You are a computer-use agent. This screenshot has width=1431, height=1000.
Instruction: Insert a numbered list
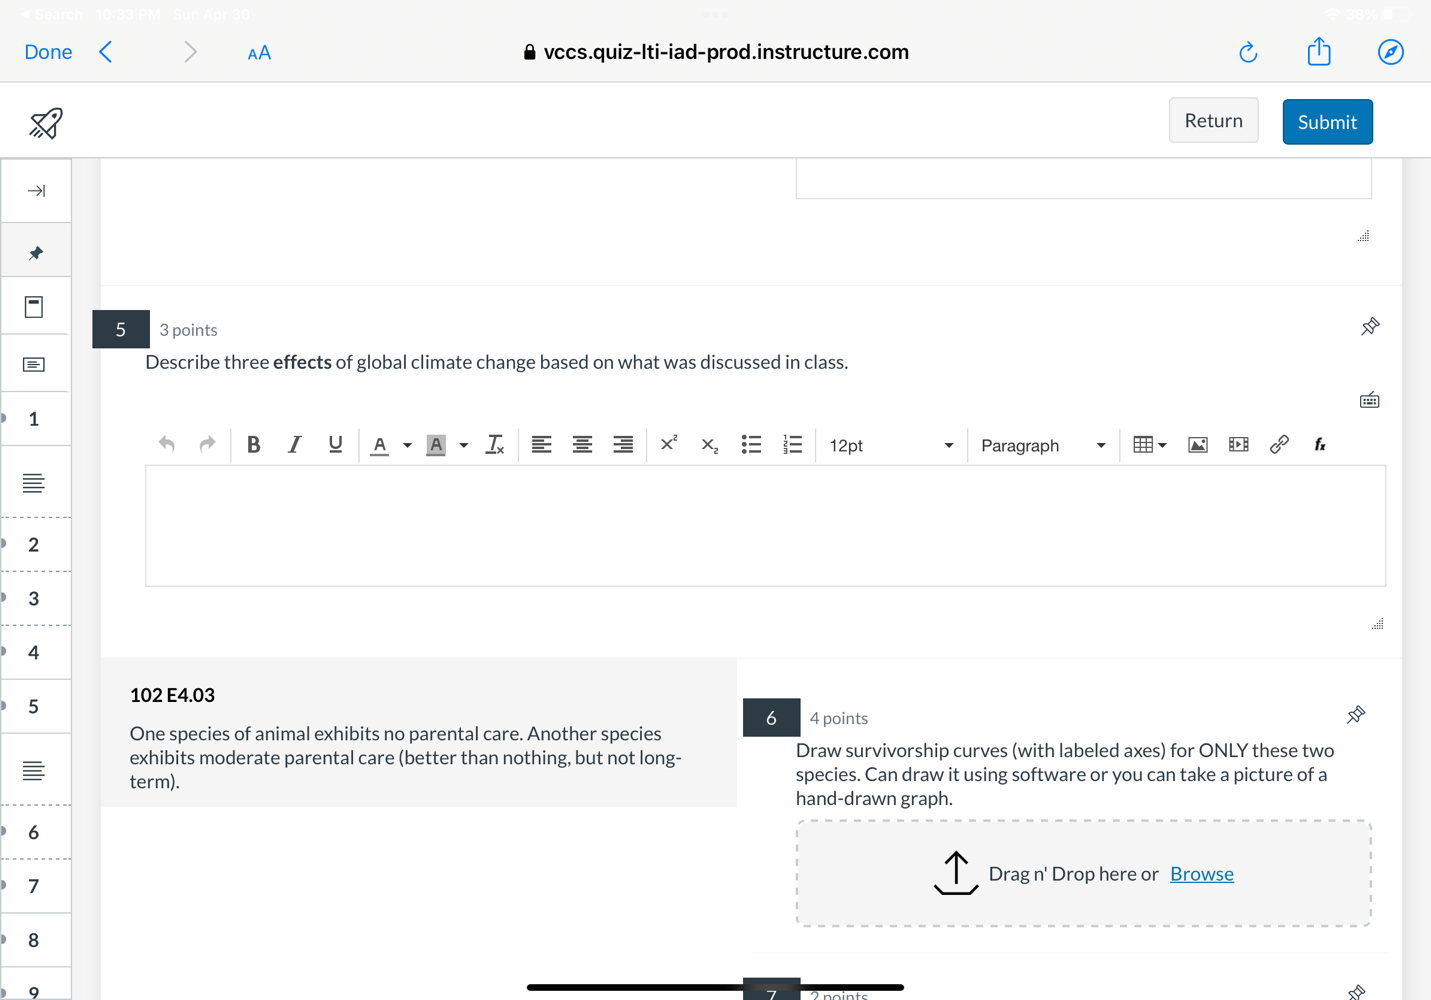pos(792,445)
